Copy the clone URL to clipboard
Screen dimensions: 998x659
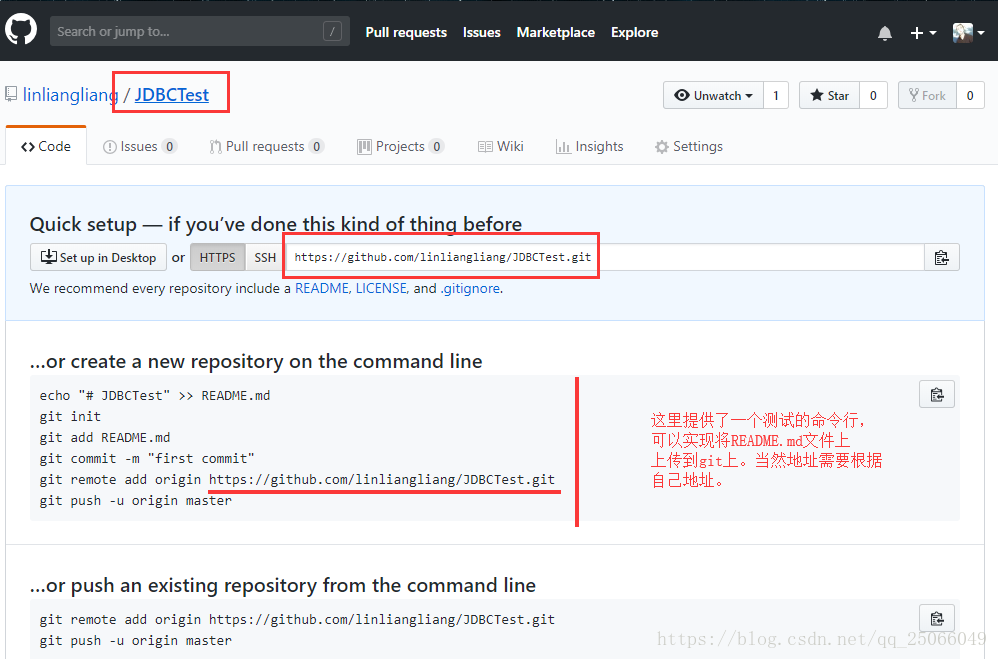[x=942, y=257]
